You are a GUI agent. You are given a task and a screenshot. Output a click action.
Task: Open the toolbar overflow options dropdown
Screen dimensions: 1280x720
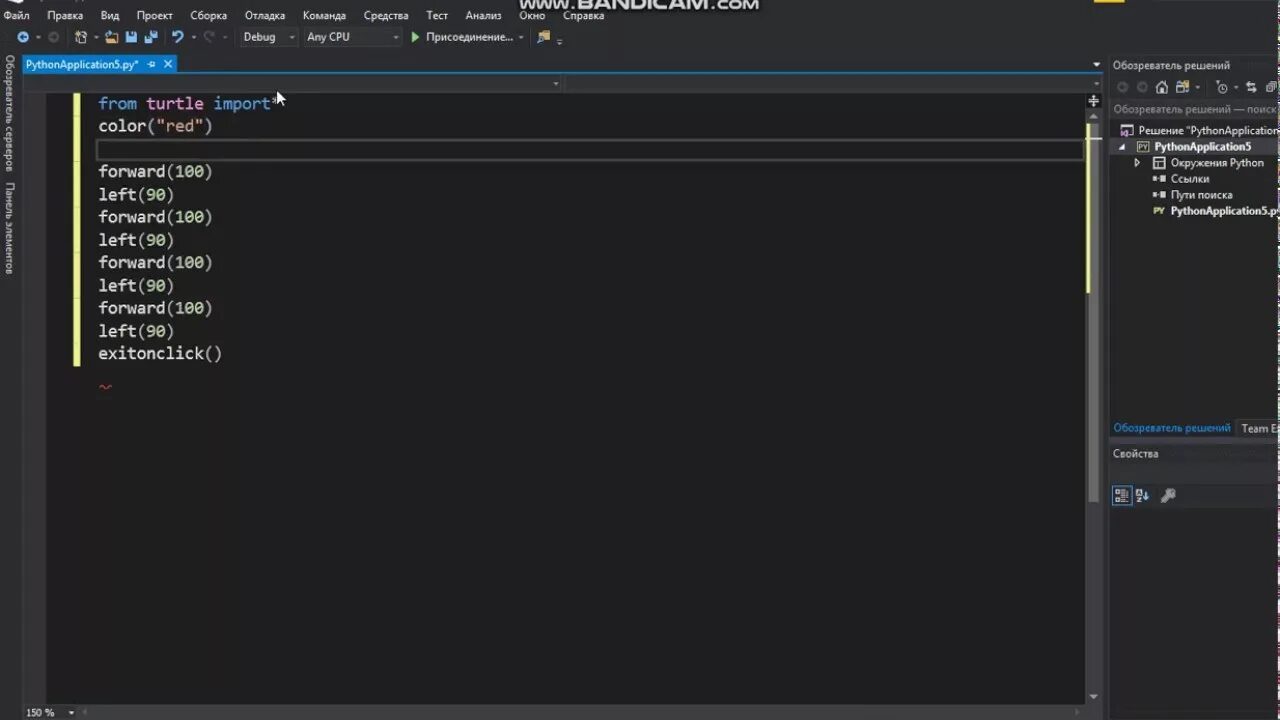560,40
